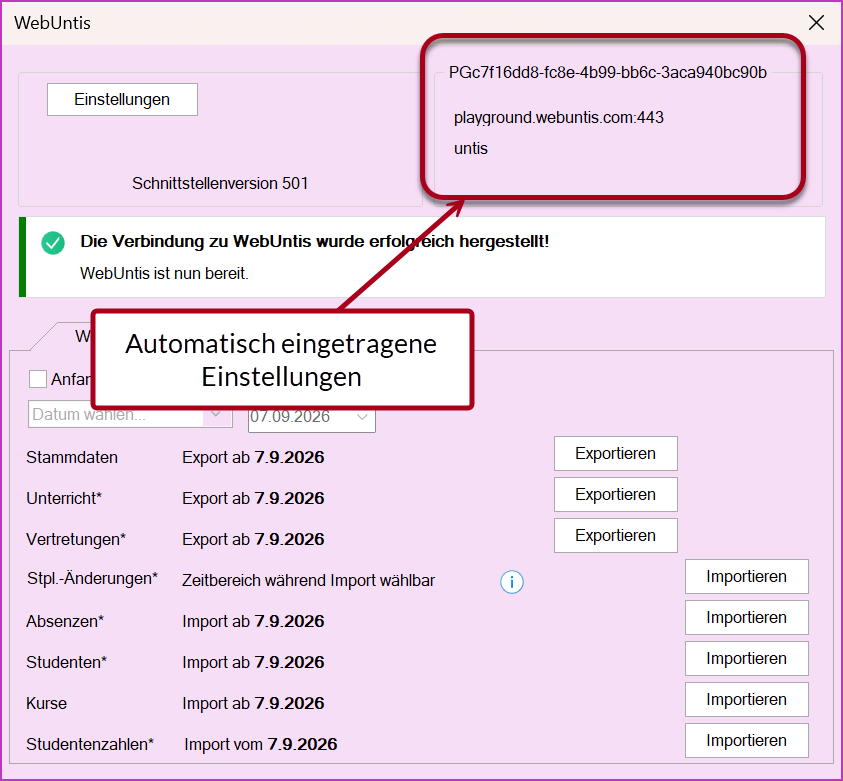Click the PGc7f16dd8 connection ID text

point(608,73)
